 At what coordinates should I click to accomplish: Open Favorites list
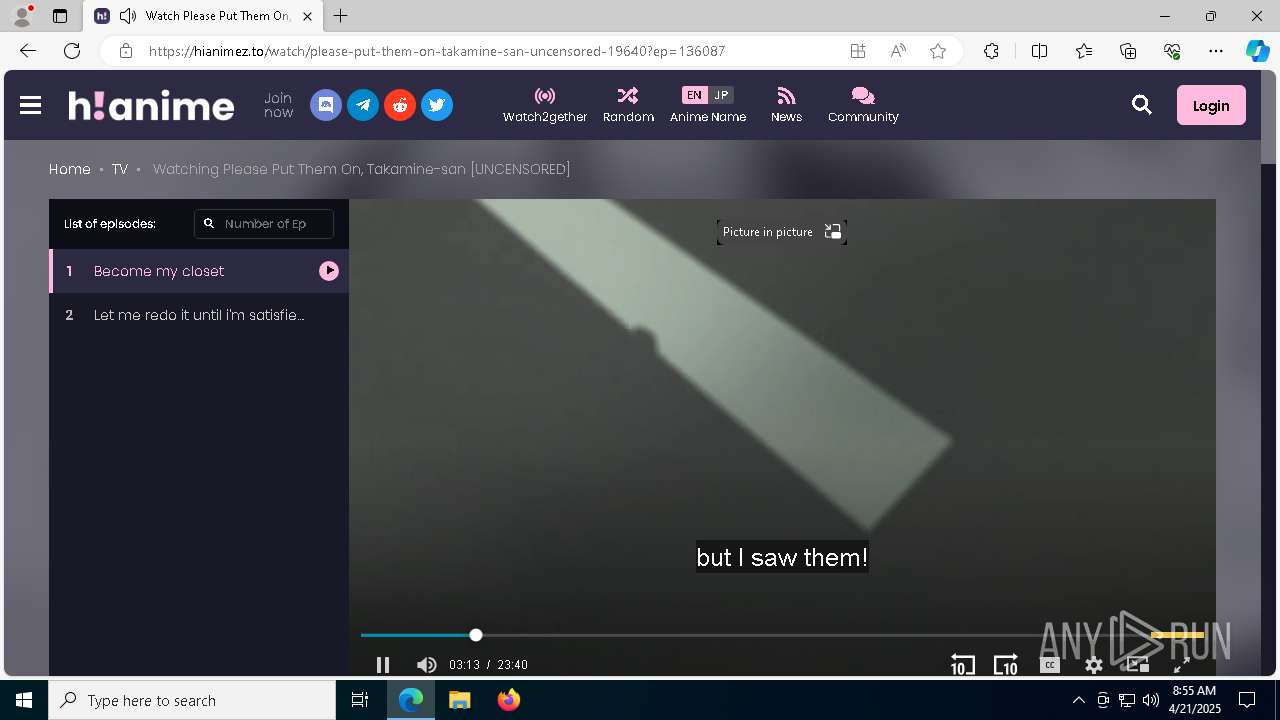click(x=1084, y=51)
